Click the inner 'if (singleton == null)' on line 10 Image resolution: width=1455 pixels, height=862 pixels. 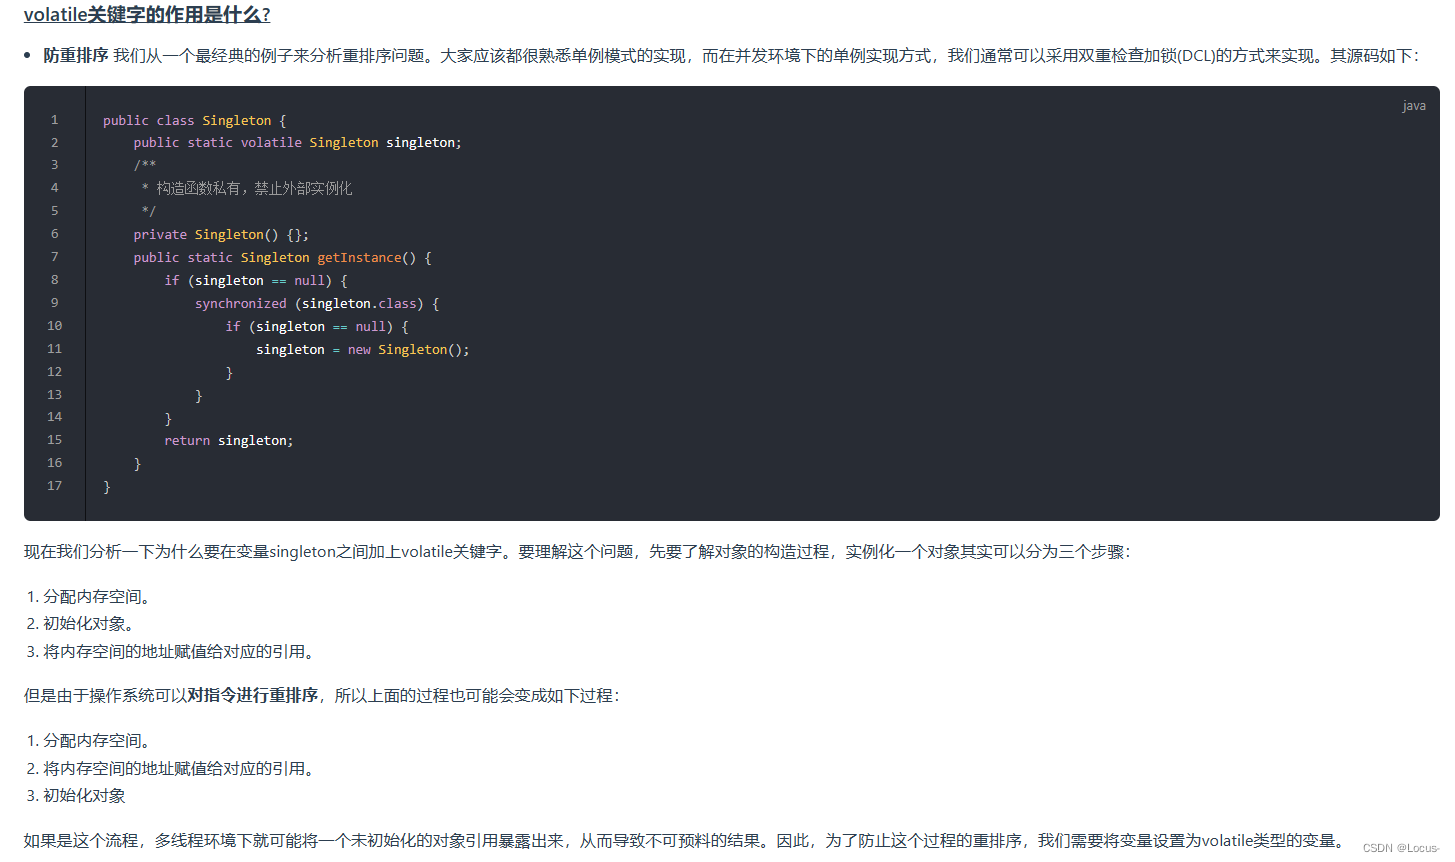pos(317,326)
